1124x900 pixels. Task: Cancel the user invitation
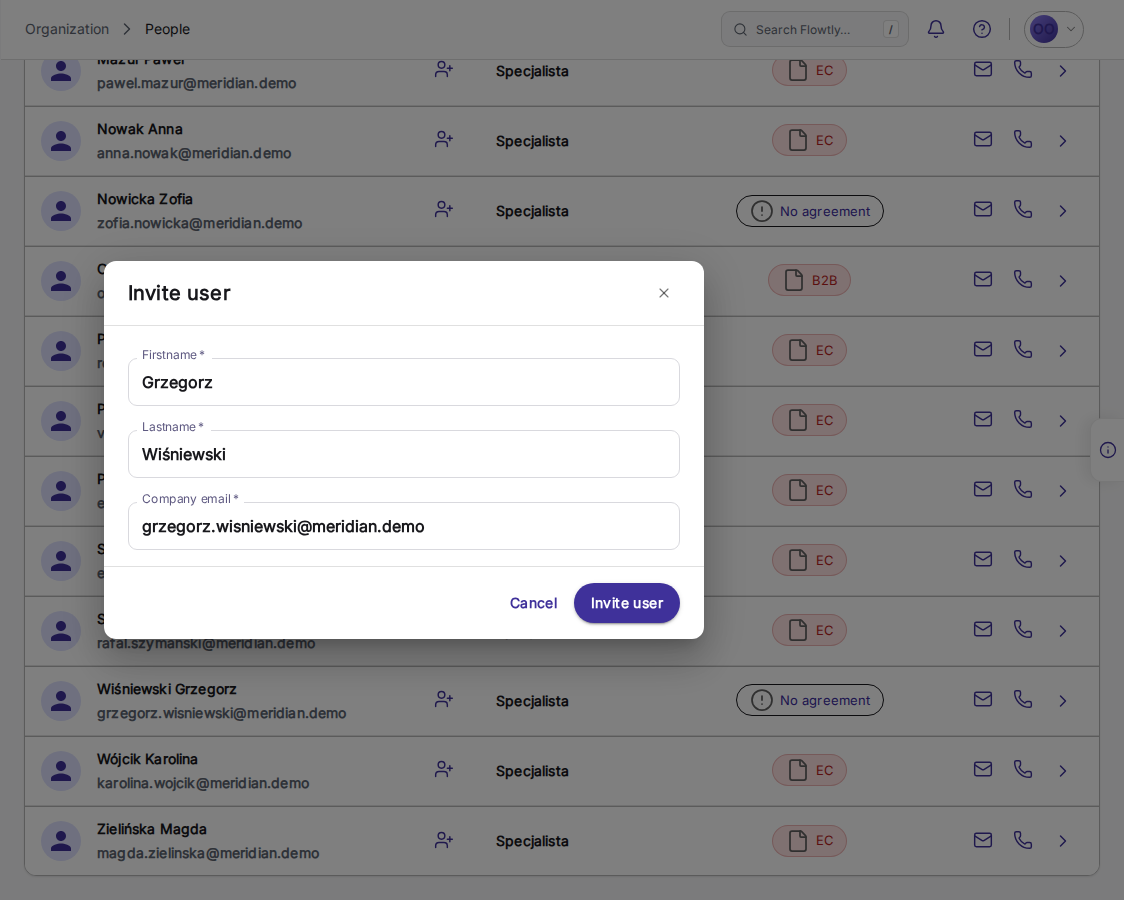(533, 603)
